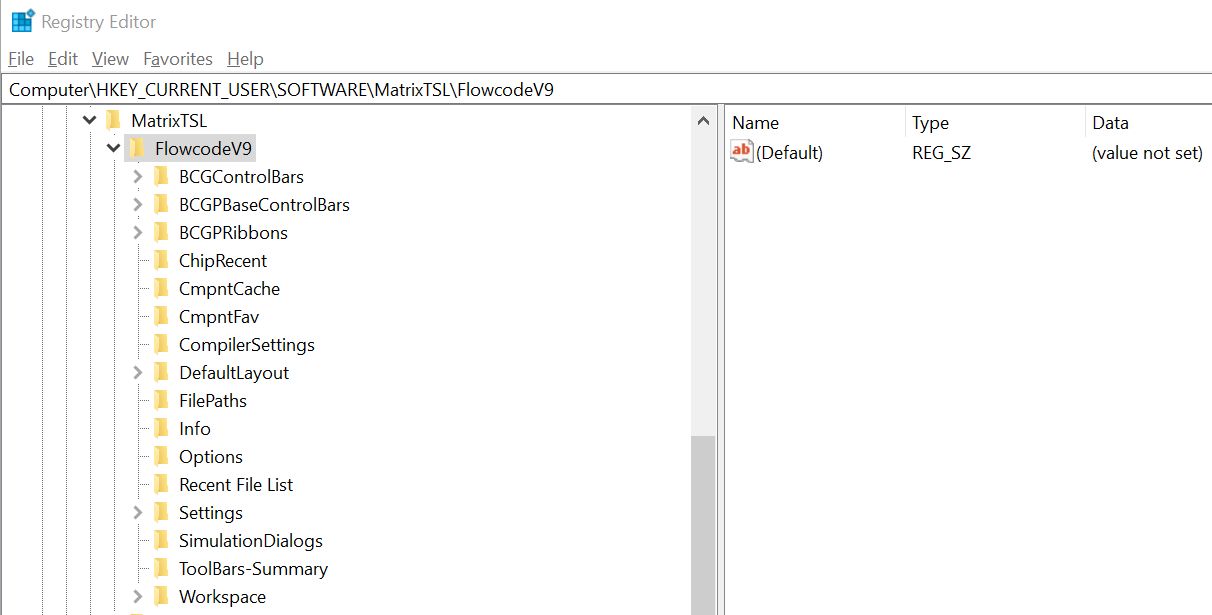Click the CmpntFav folder icon
1212x615 pixels.
tap(162, 317)
